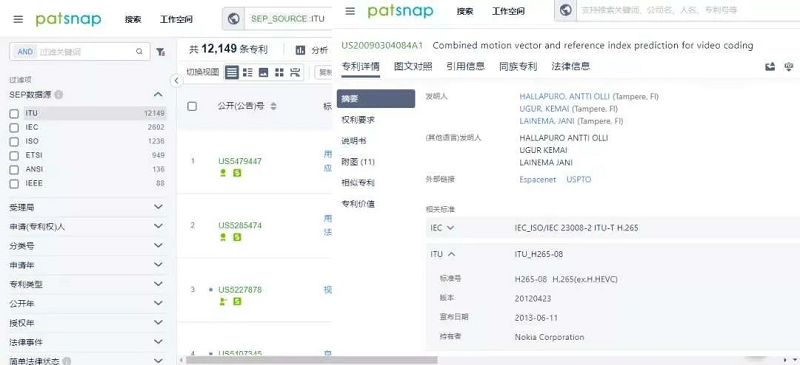Open patent US5479447 link

coord(240,161)
